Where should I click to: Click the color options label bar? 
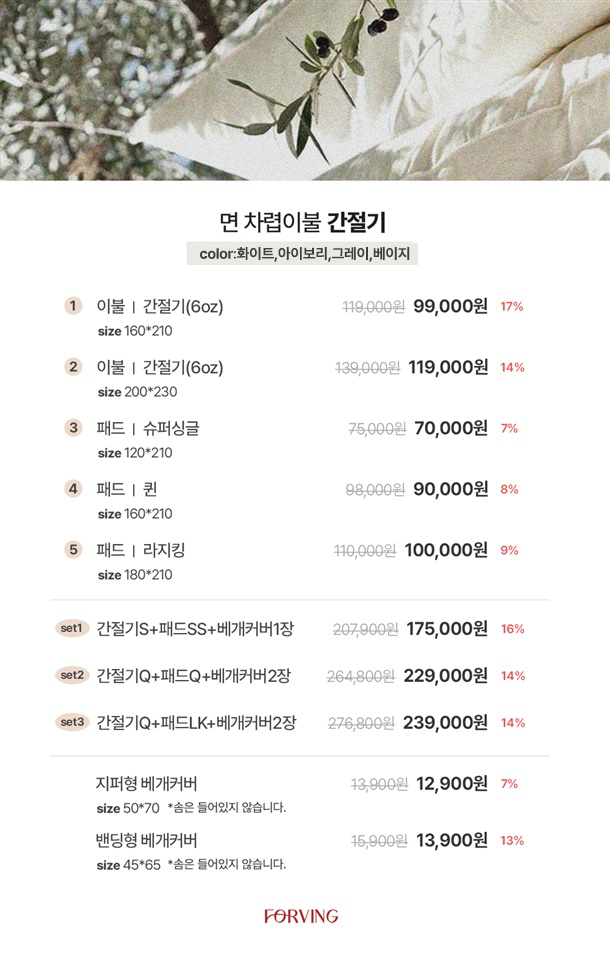tap(302, 253)
